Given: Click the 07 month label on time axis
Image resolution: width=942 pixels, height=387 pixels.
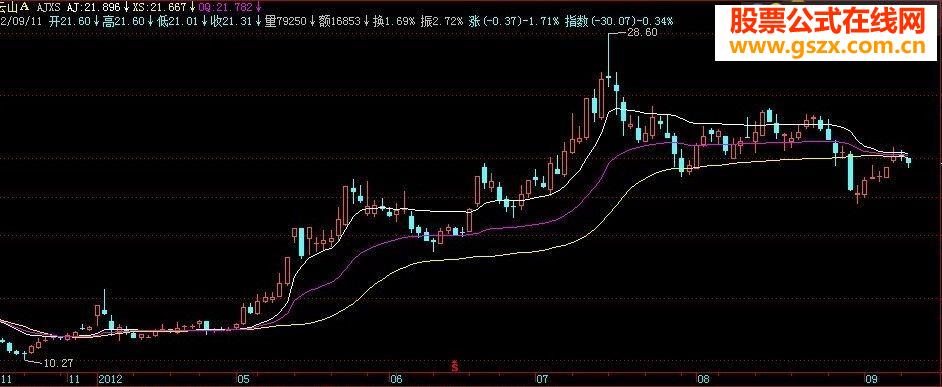Looking at the screenshot, I should [542, 380].
